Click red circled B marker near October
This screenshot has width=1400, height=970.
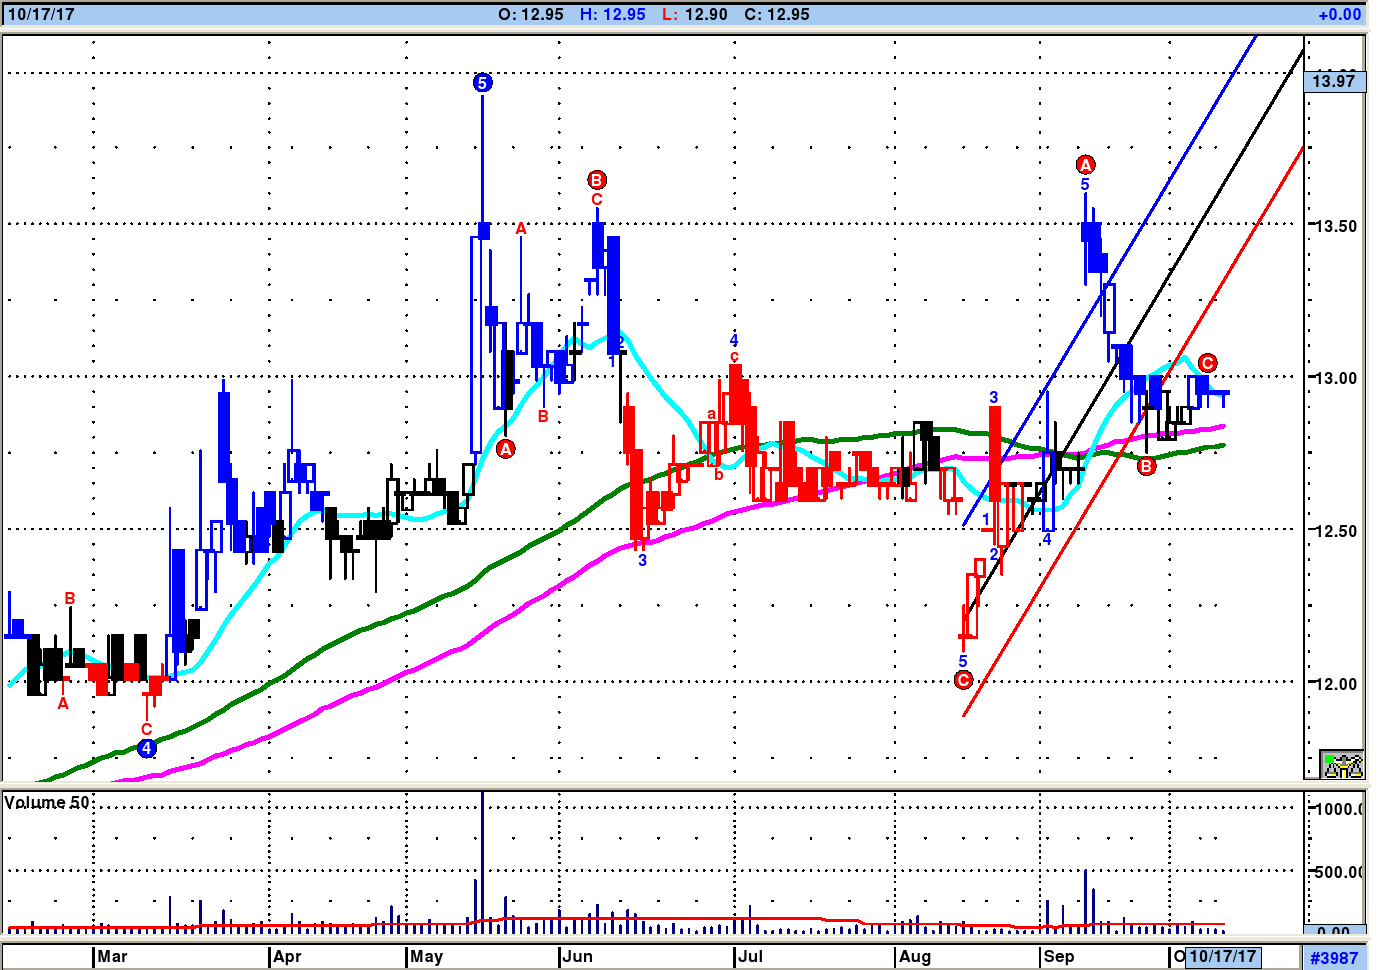[1146, 466]
